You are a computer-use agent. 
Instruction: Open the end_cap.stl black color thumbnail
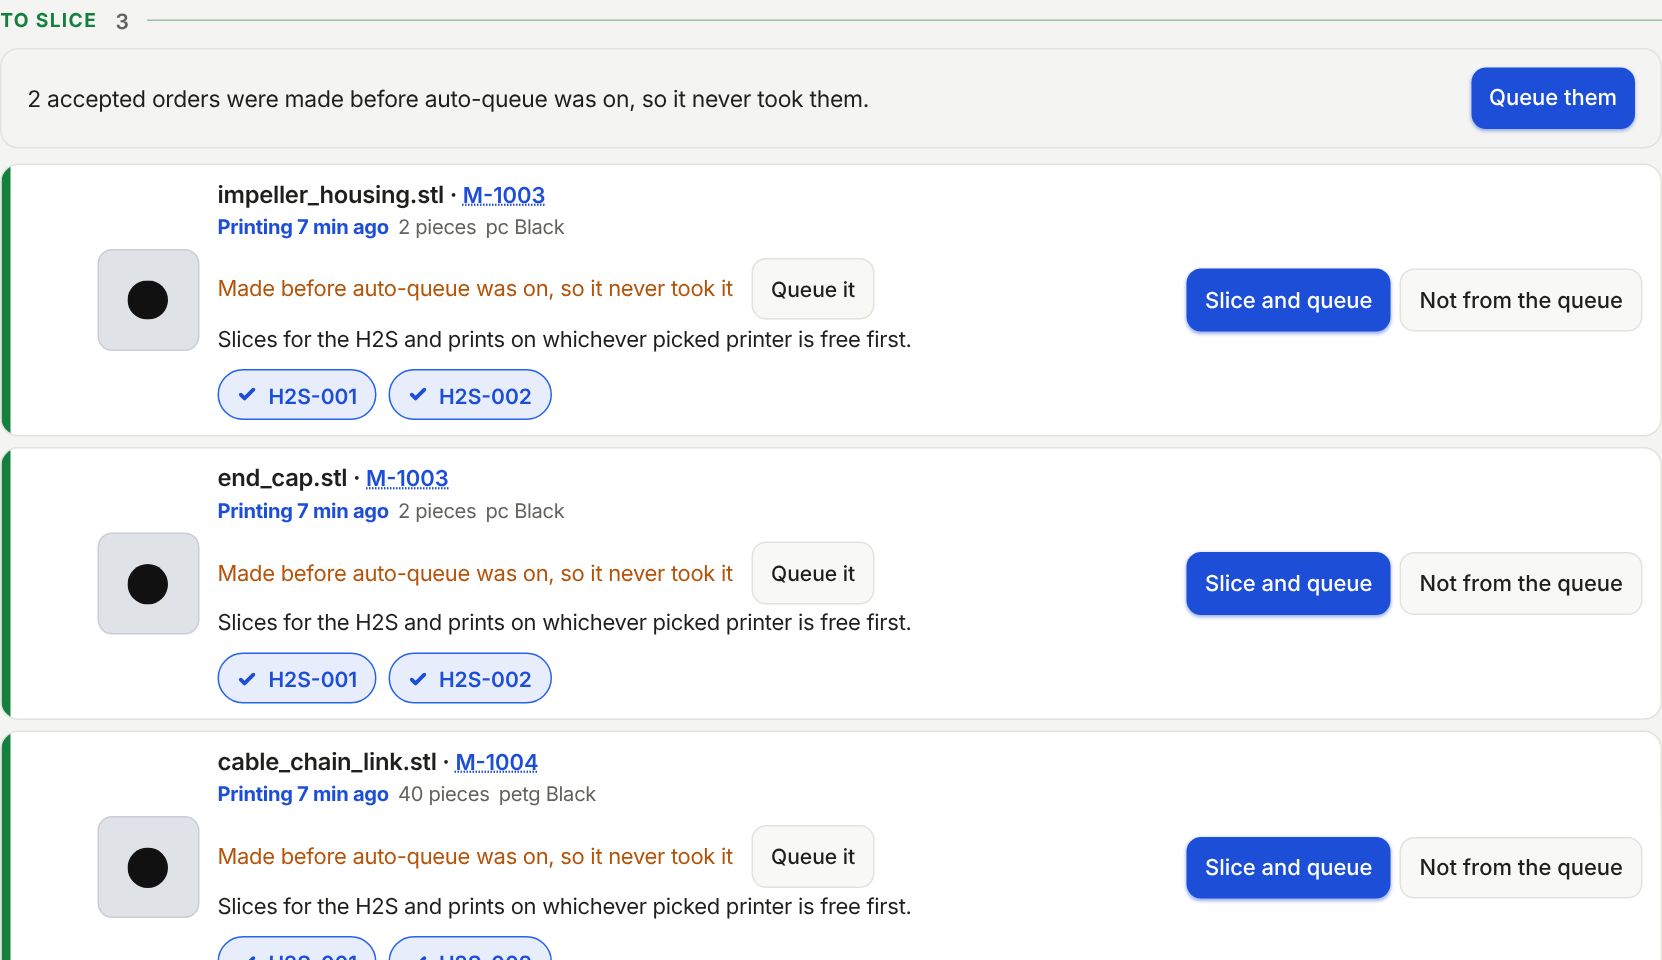pyautogui.click(x=148, y=584)
